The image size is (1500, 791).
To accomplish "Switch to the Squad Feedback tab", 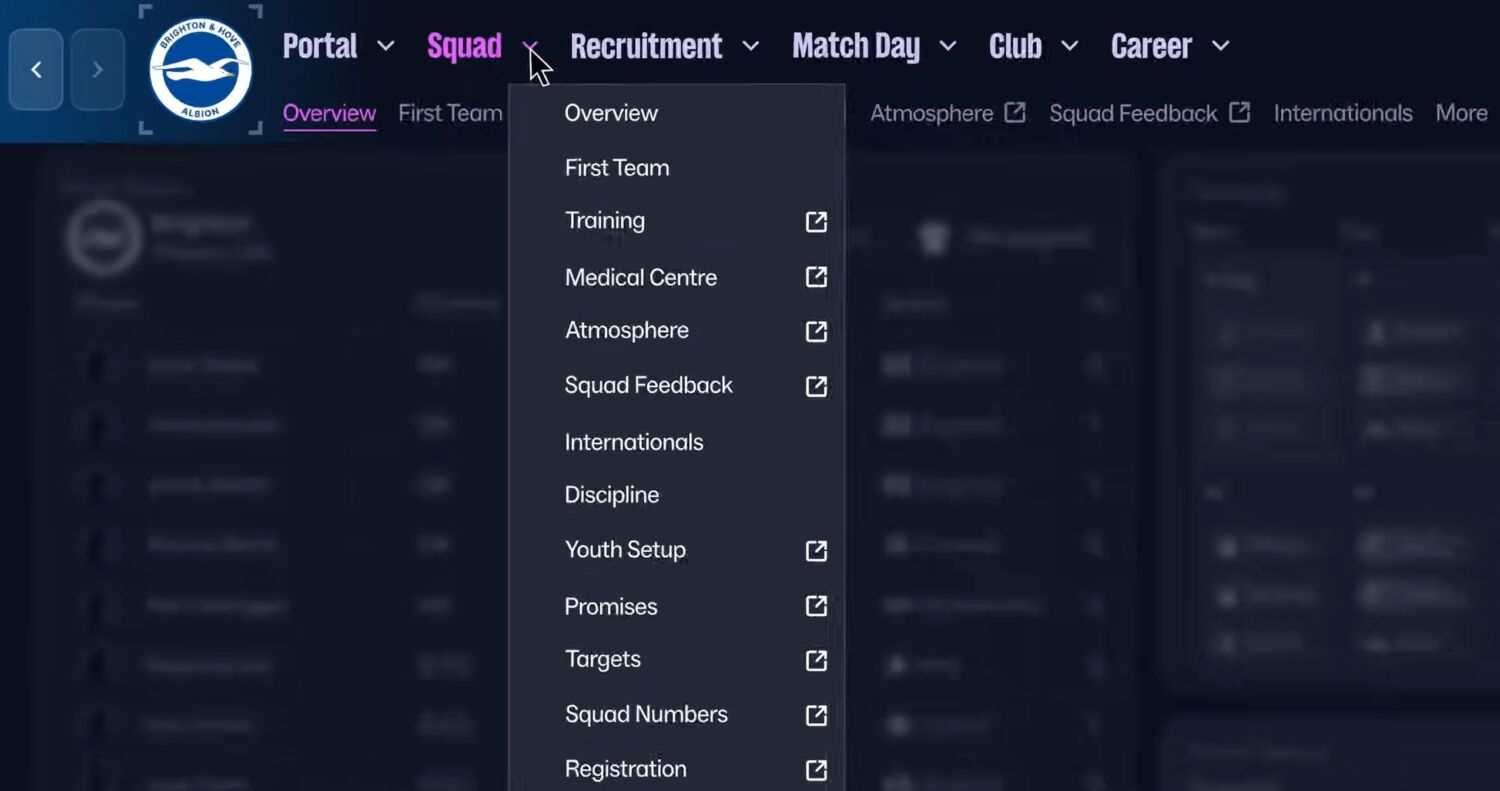I will coord(1133,114).
